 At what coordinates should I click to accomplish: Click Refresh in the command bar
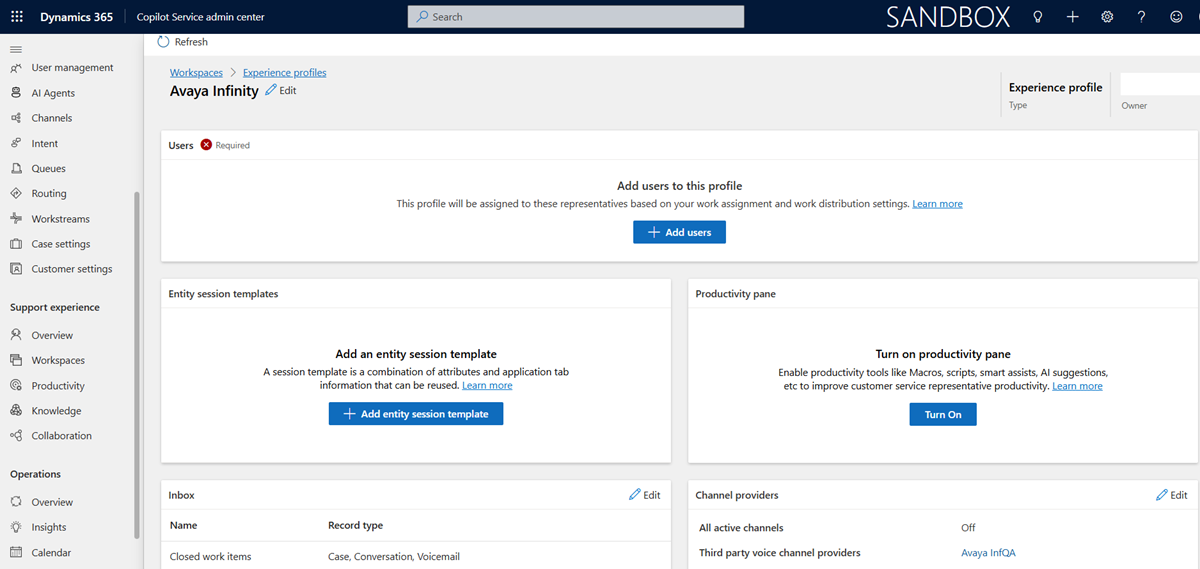[183, 42]
